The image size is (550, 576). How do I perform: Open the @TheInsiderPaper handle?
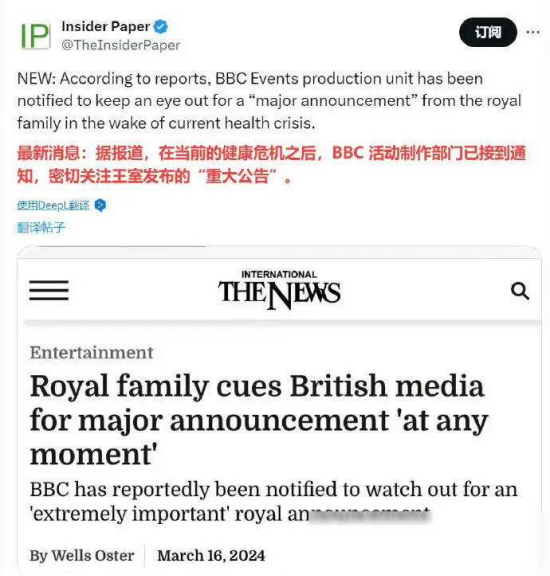121,45
